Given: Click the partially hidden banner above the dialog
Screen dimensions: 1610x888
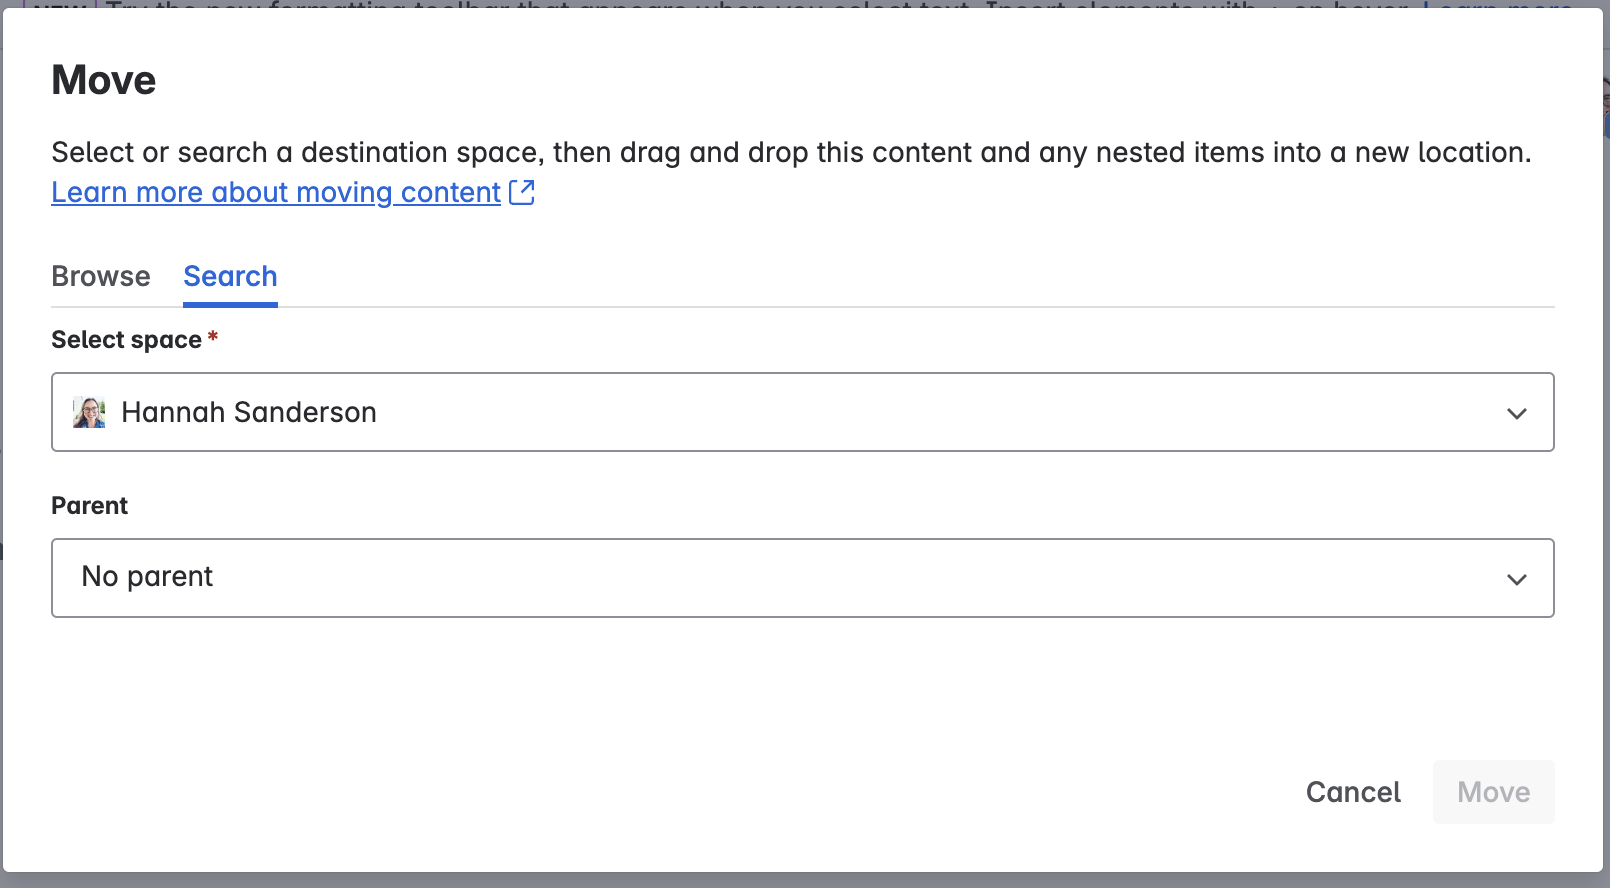Looking at the screenshot, I should [x=800, y=4].
